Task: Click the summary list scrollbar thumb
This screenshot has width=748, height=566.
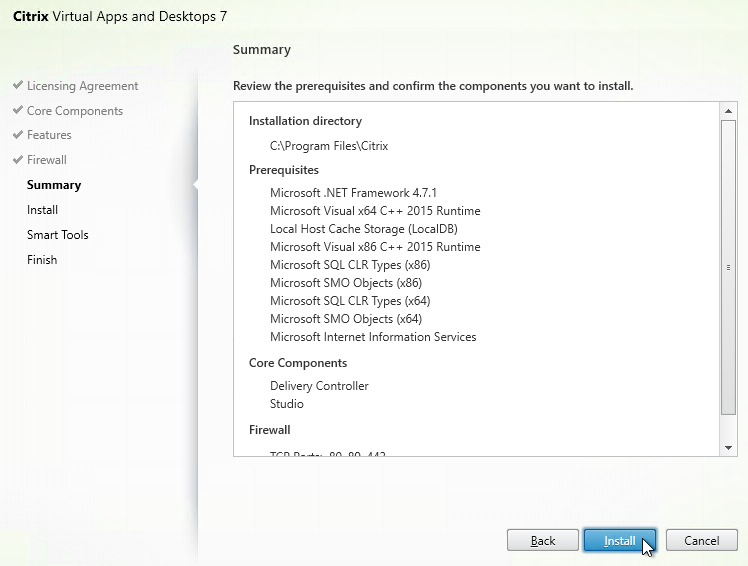Action: 728,267
